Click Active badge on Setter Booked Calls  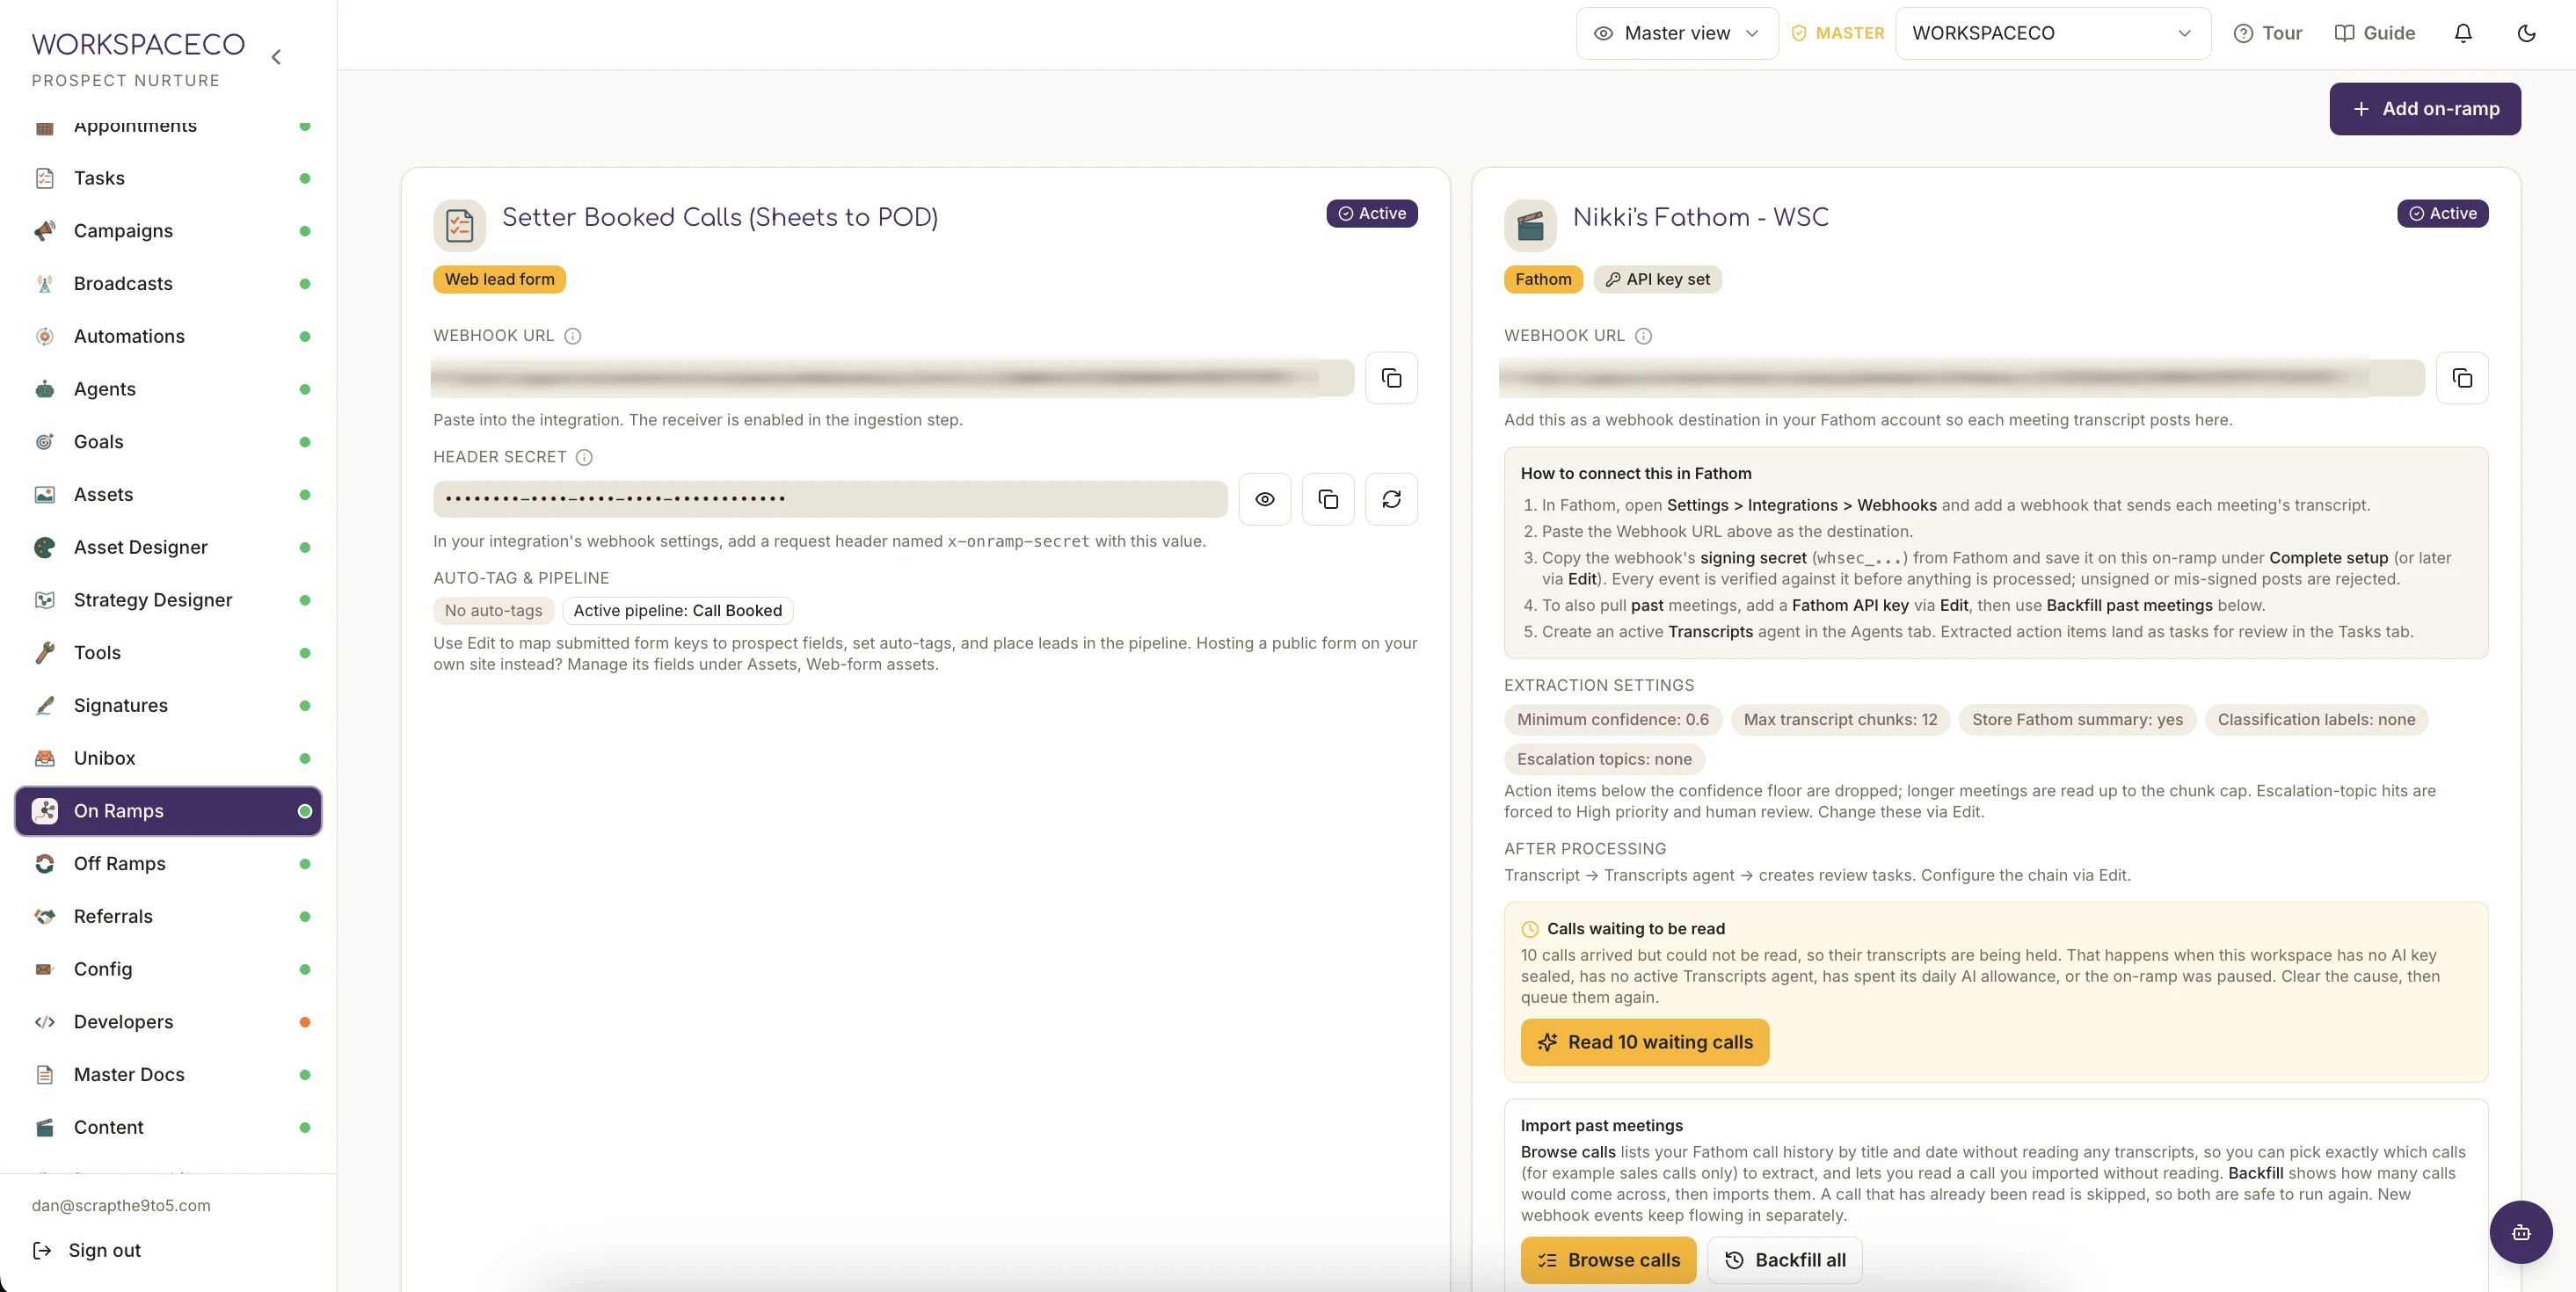click(x=1372, y=213)
